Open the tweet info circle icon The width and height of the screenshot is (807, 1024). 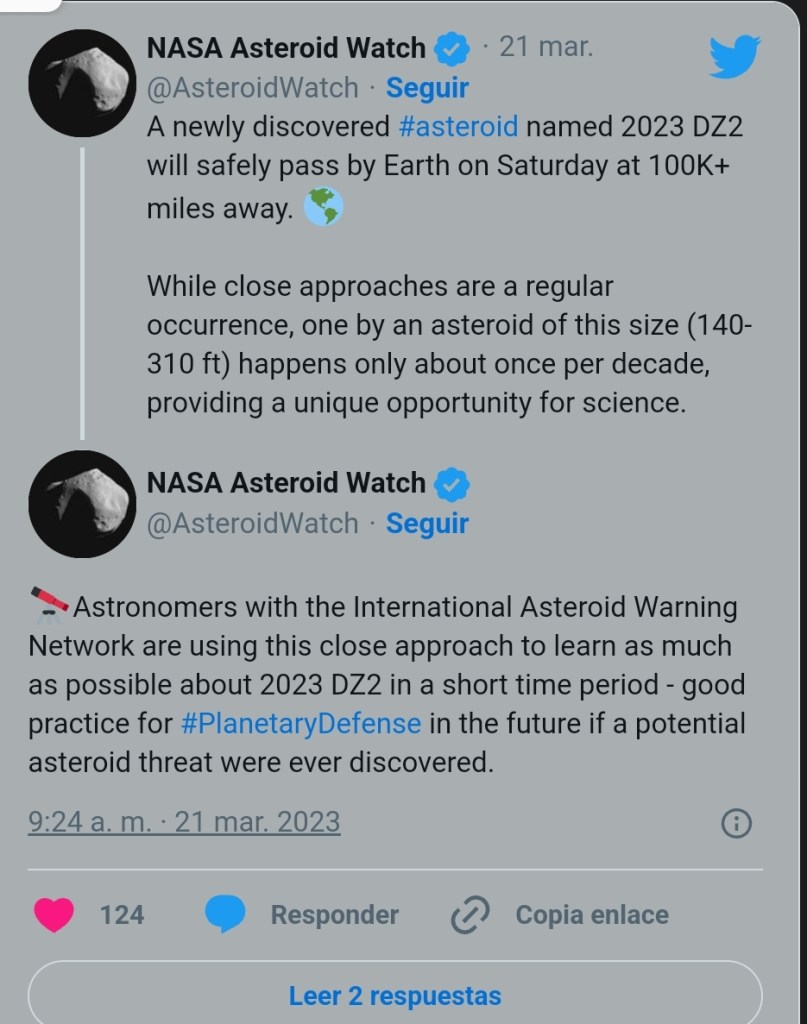pos(736,823)
